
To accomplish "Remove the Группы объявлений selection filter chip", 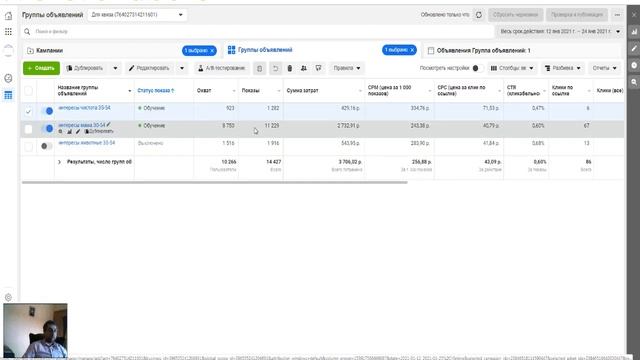I will tap(412, 50).
